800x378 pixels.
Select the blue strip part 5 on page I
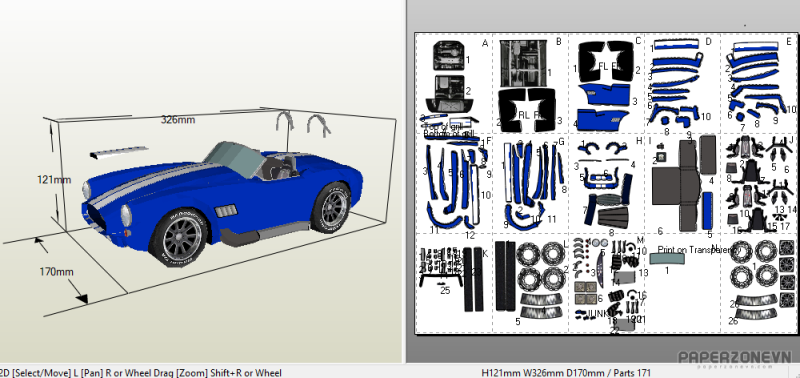[707, 211]
